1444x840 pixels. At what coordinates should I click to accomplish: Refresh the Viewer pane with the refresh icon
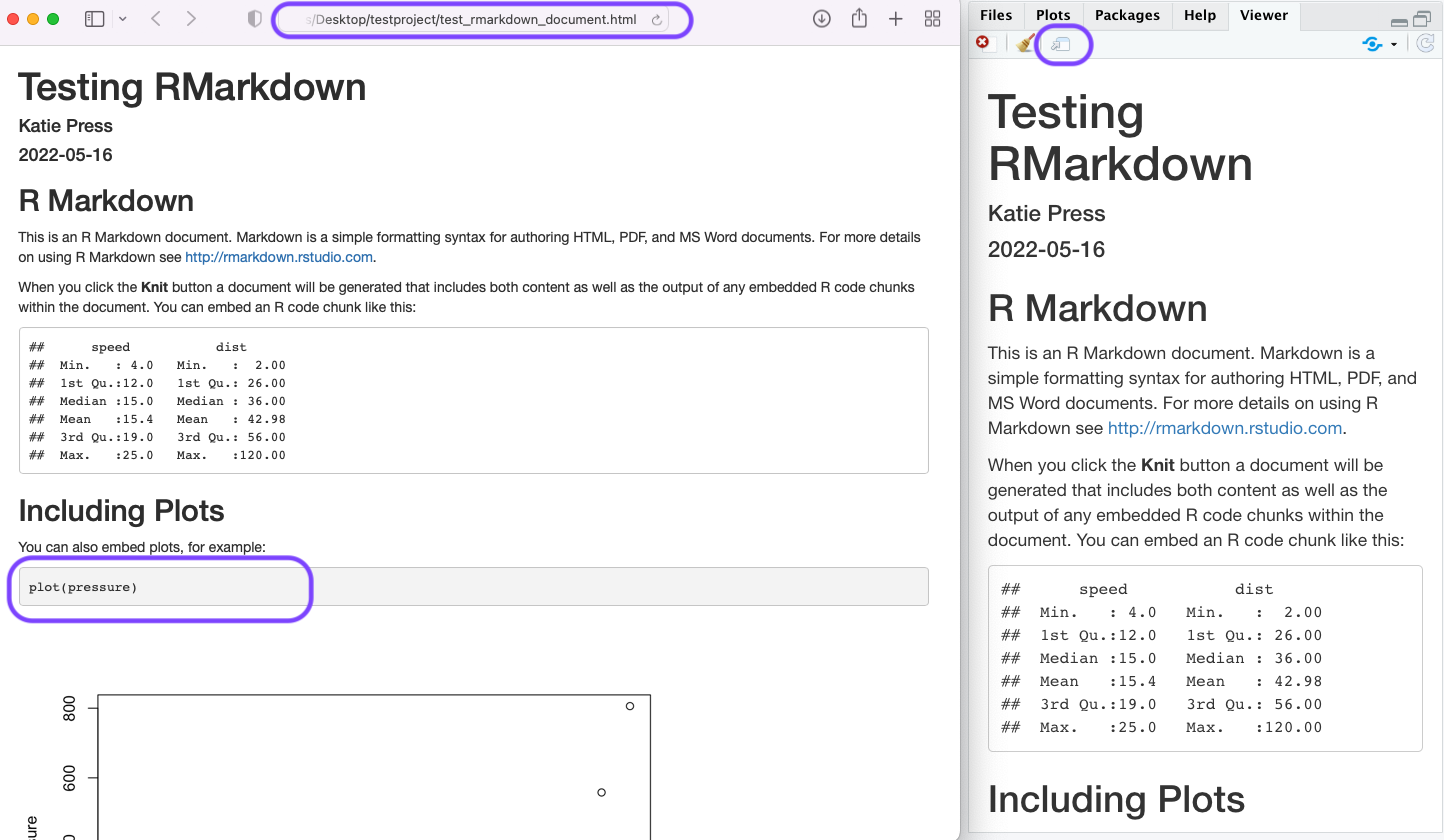point(1426,44)
